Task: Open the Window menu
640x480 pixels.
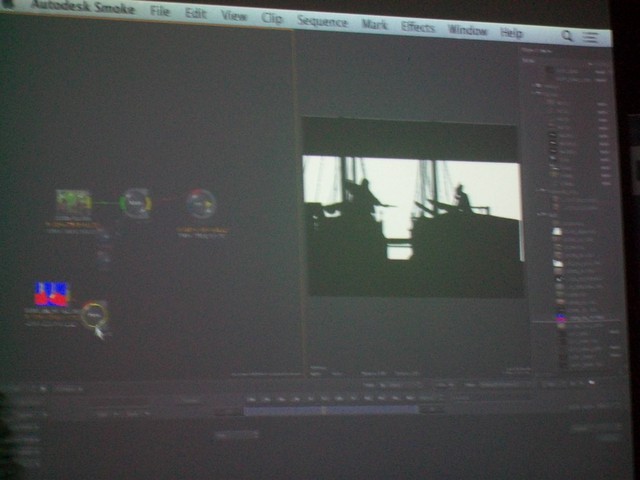Action: coord(467,30)
